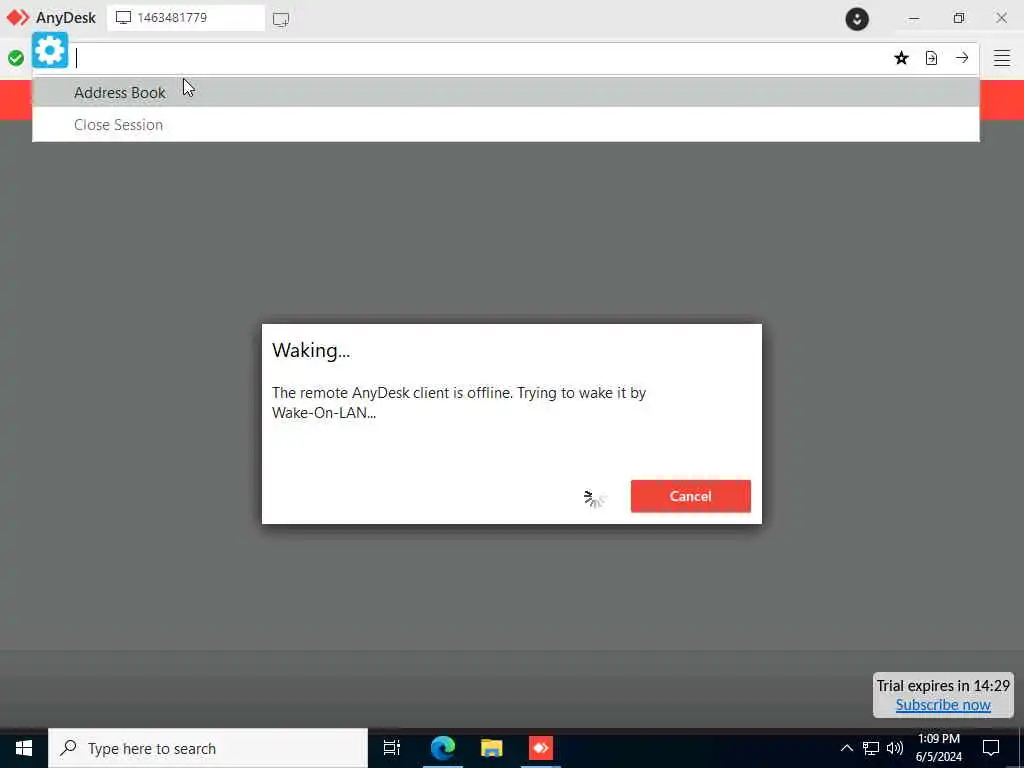The width and height of the screenshot is (1024, 768).
Task: Switch to session tab 1463481779
Action: pyautogui.click(x=186, y=18)
